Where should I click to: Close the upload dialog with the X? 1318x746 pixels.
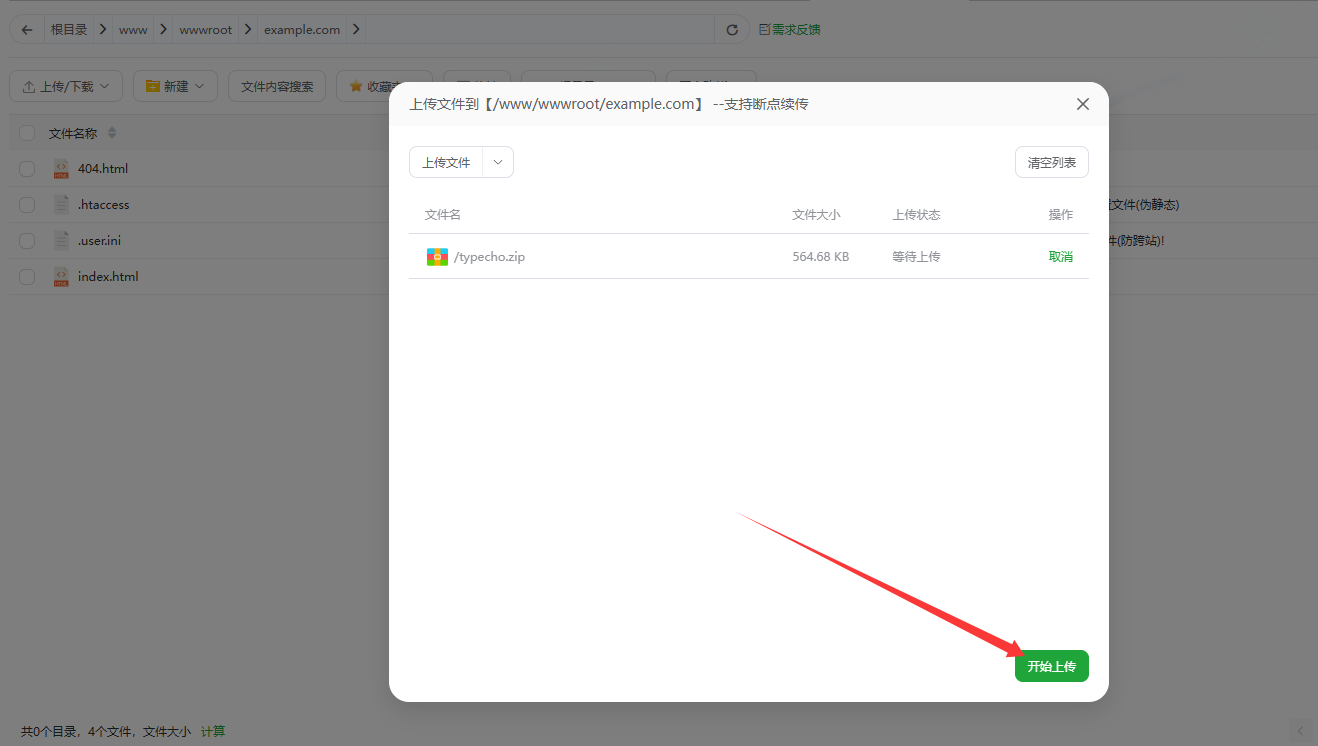coord(1083,104)
